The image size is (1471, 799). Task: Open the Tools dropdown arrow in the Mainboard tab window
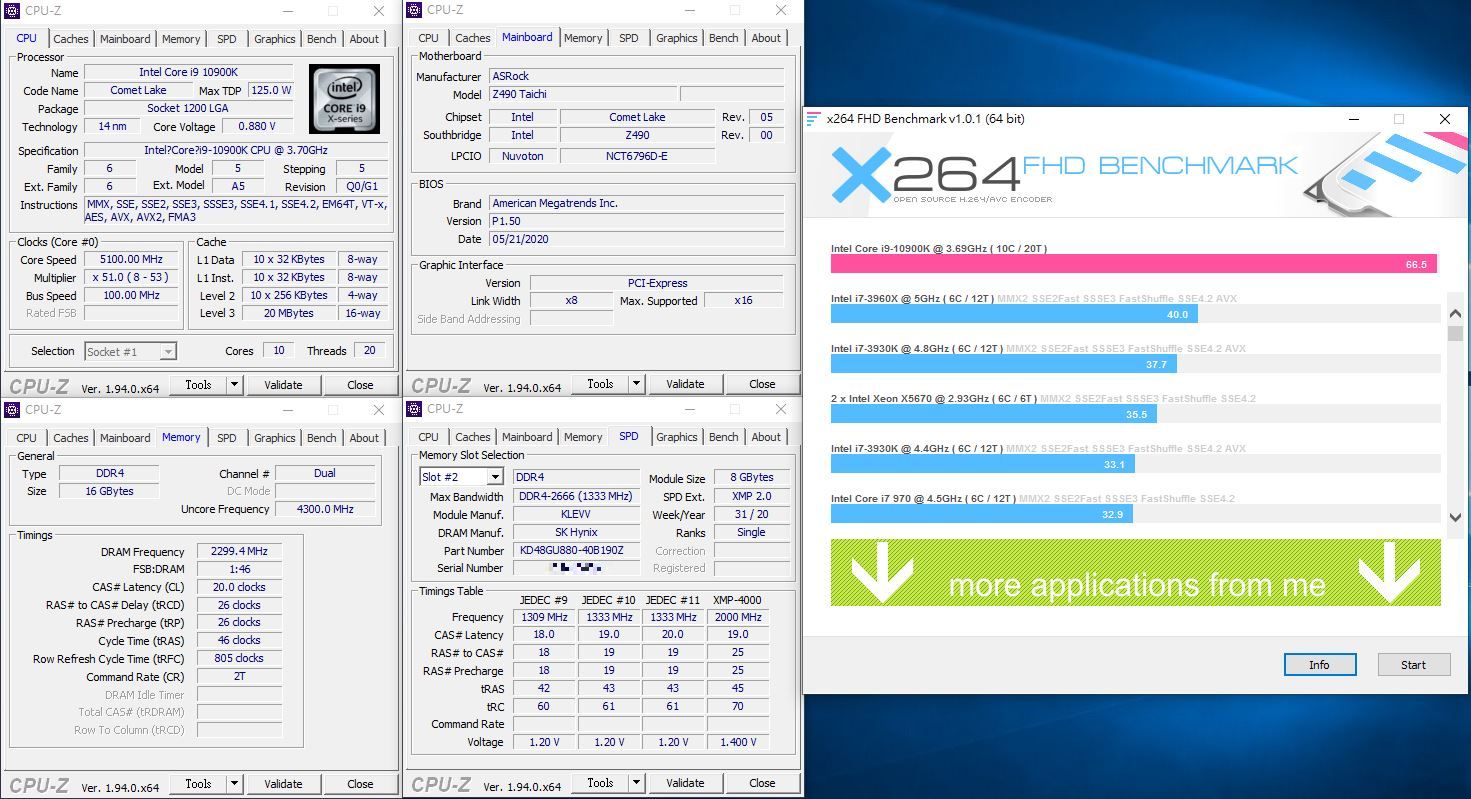(636, 384)
